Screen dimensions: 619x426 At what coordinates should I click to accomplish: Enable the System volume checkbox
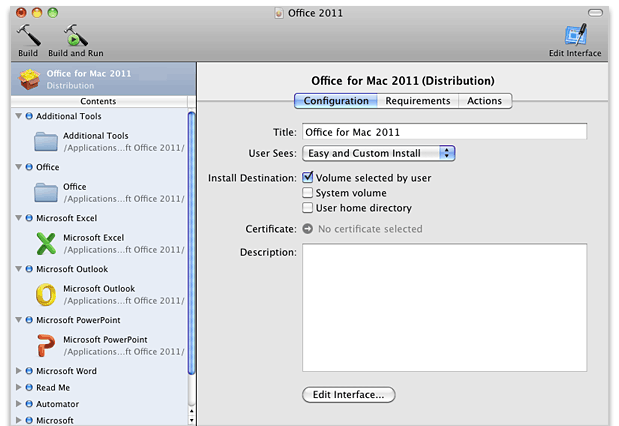pyautogui.click(x=308, y=193)
